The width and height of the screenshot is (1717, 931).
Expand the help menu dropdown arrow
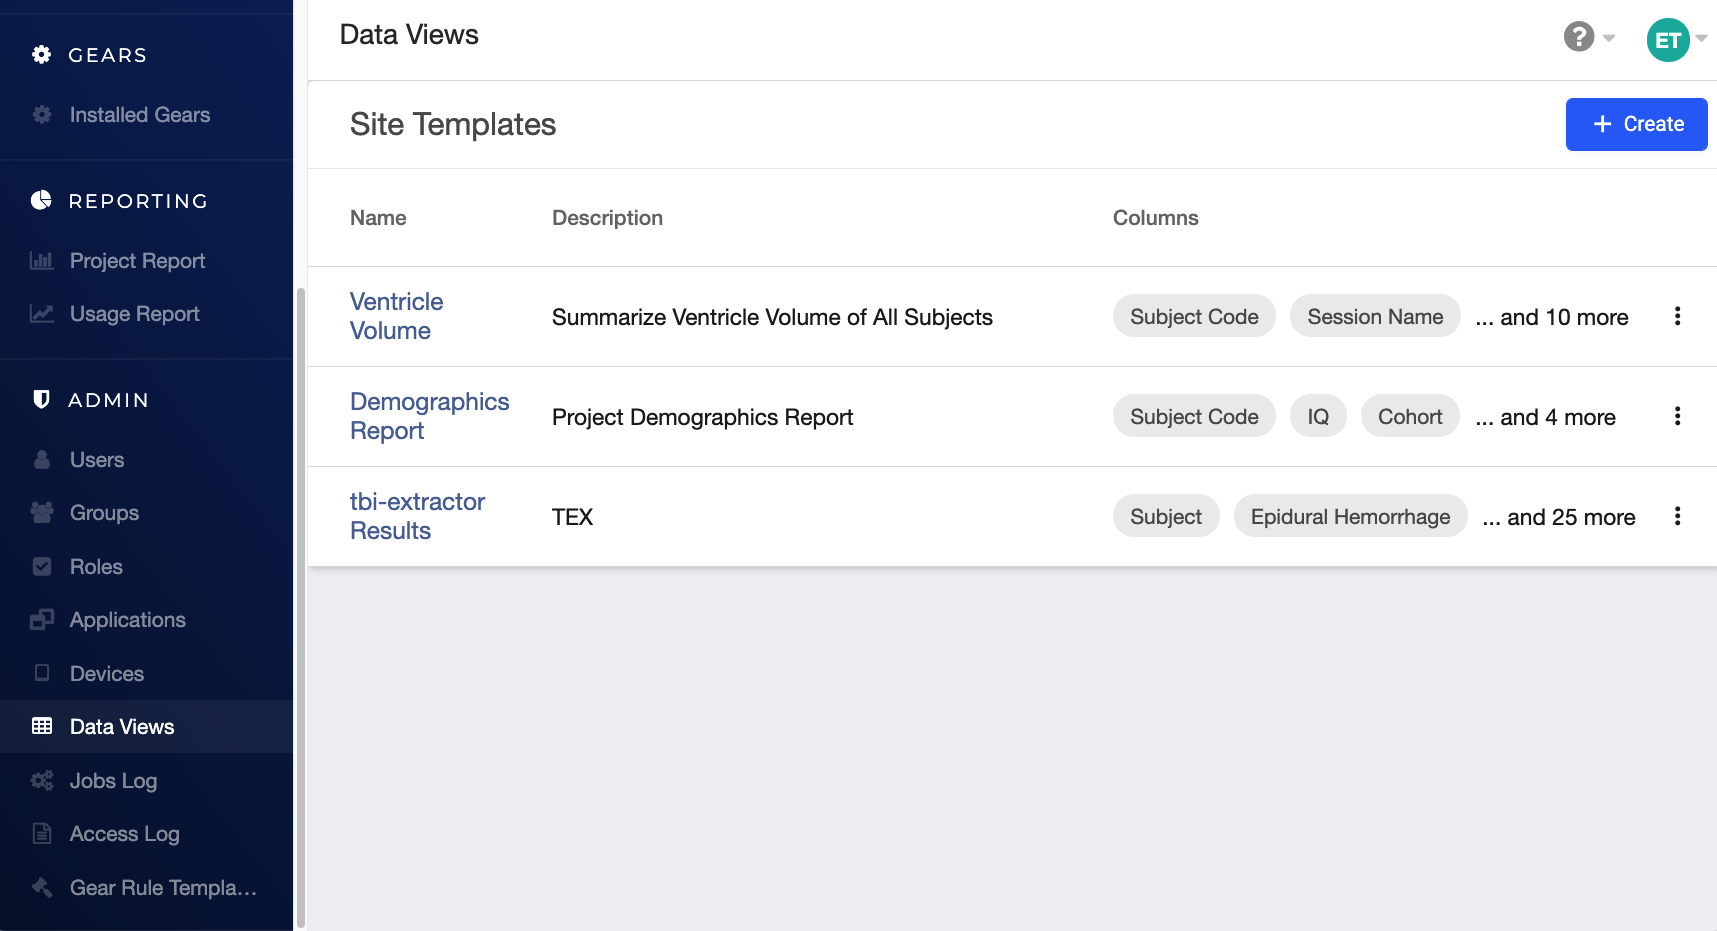[x=1608, y=38]
